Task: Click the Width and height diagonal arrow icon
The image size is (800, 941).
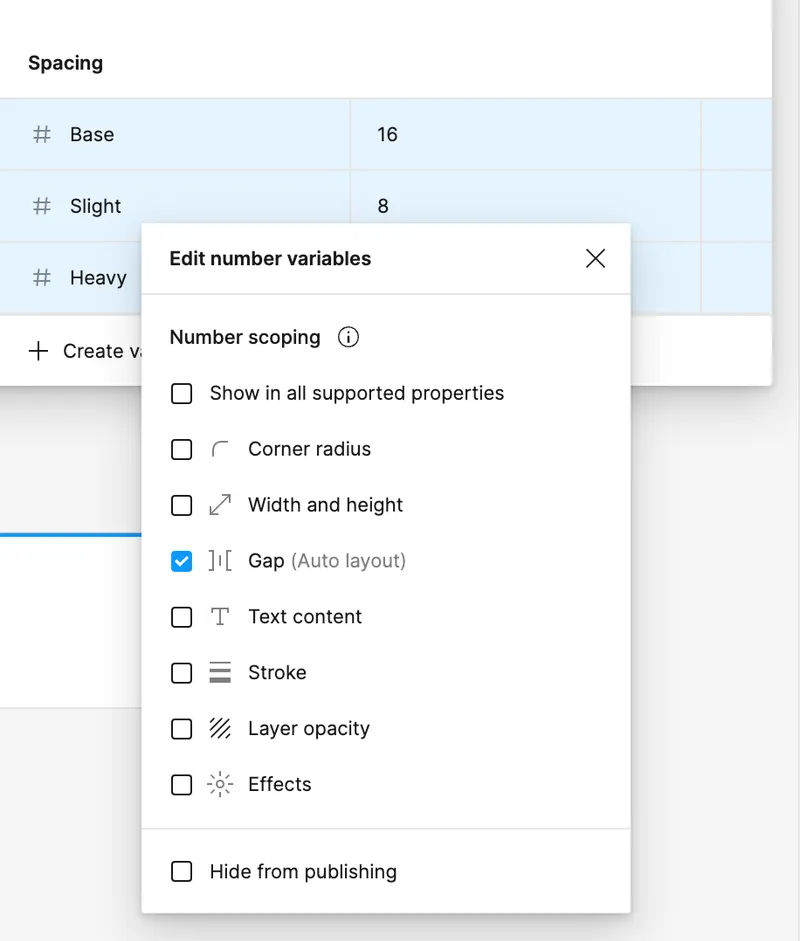Action: (220, 505)
